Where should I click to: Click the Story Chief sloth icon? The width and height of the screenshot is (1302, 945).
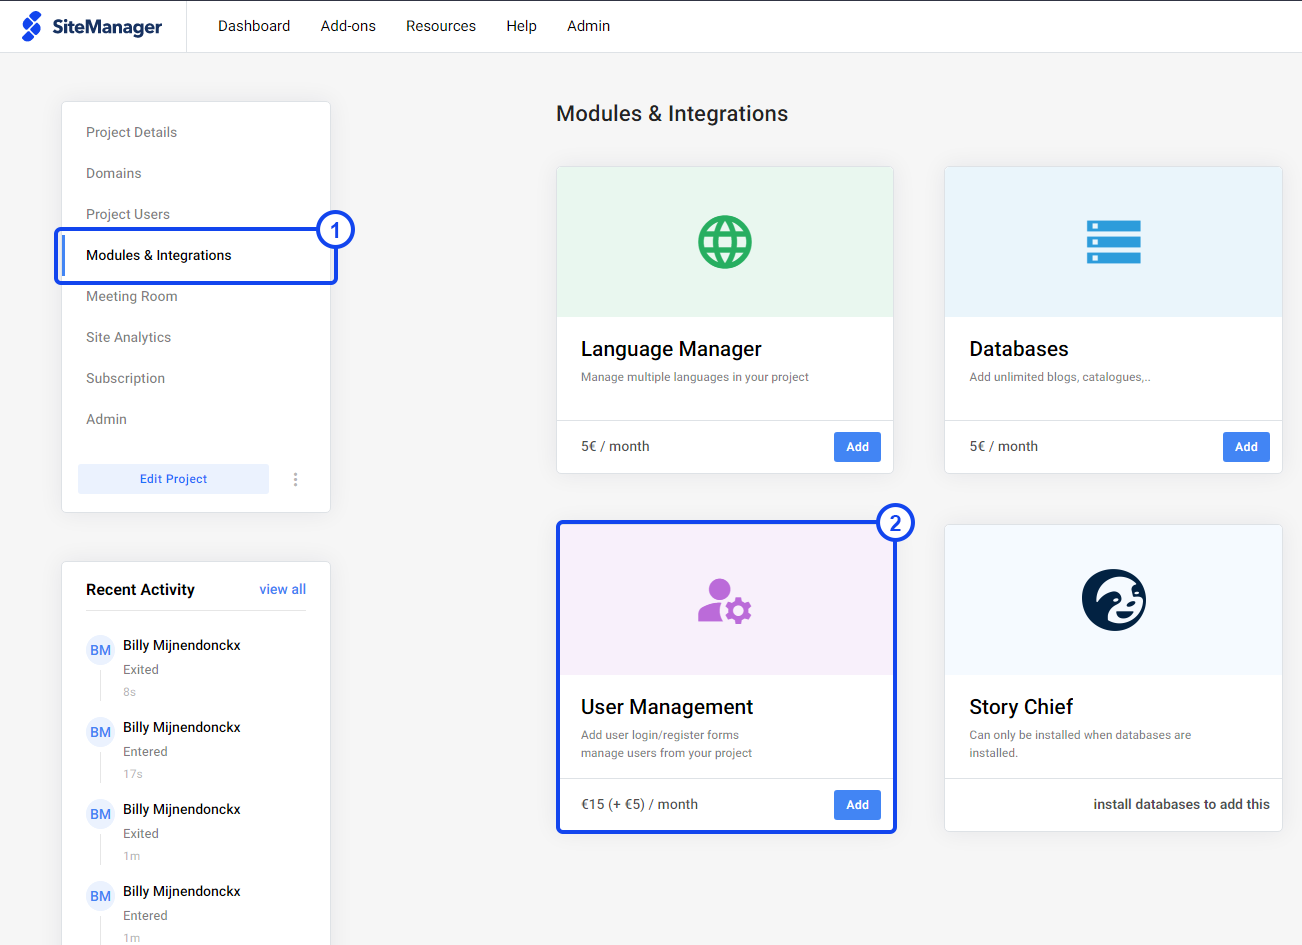pos(1113,600)
